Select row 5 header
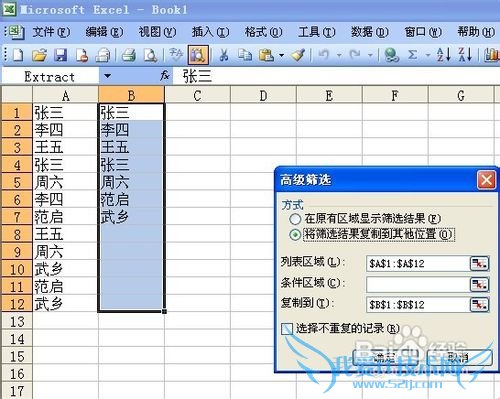The image size is (500, 399). (17, 182)
